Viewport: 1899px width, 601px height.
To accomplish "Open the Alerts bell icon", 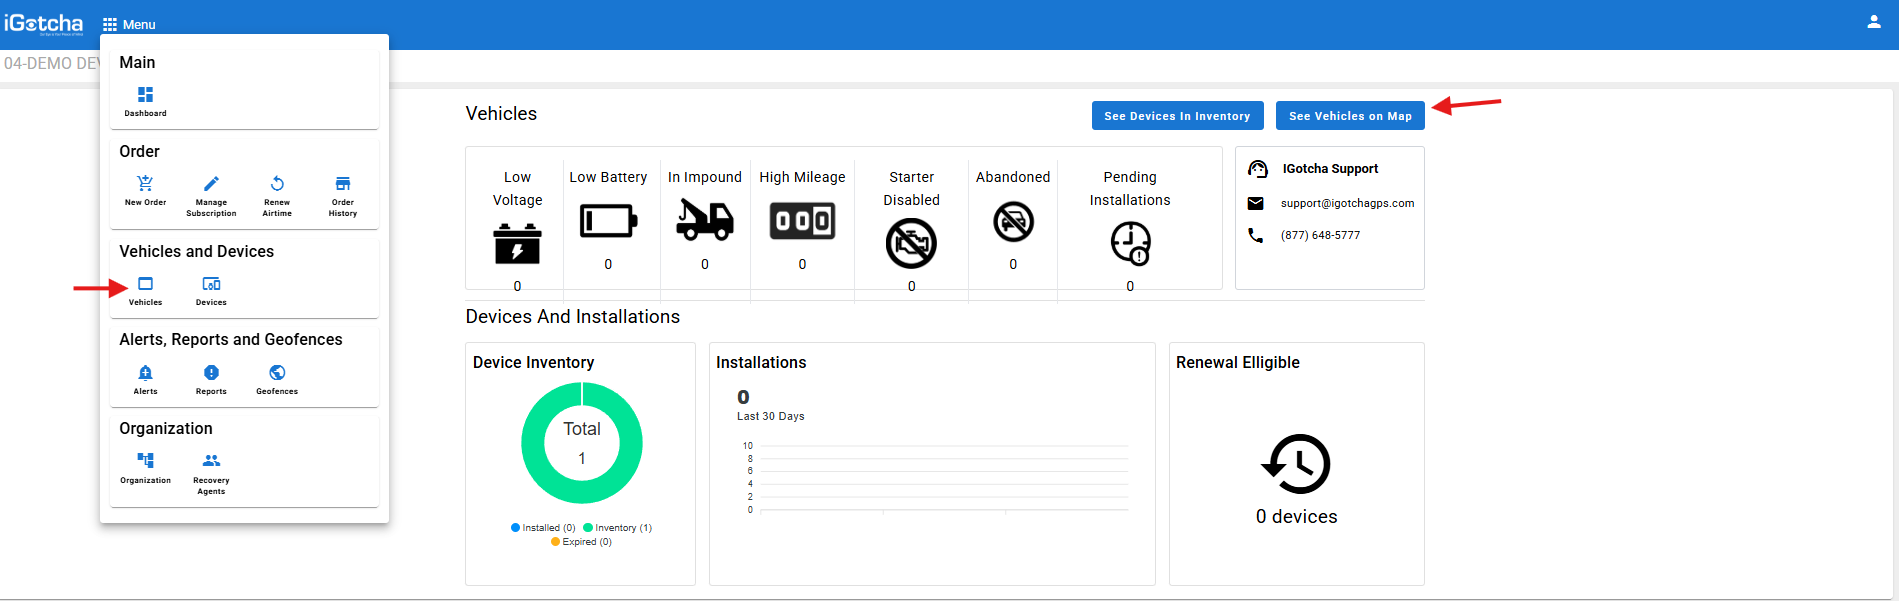I will point(145,373).
